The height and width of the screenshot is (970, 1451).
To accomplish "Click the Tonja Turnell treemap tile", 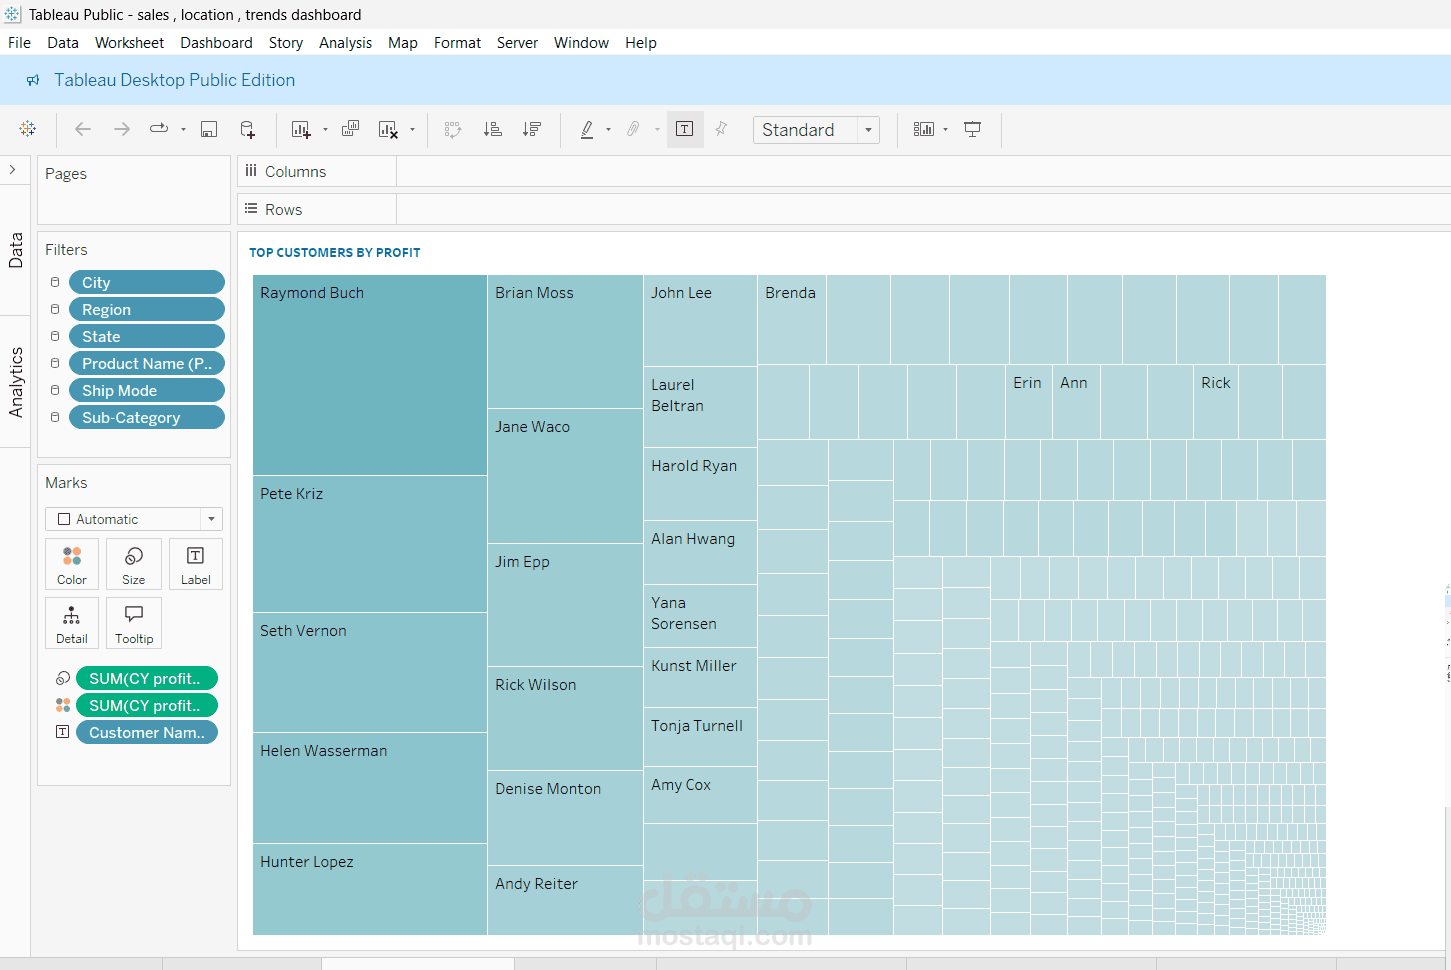I will pyautogui.click(x=700, y=738).
